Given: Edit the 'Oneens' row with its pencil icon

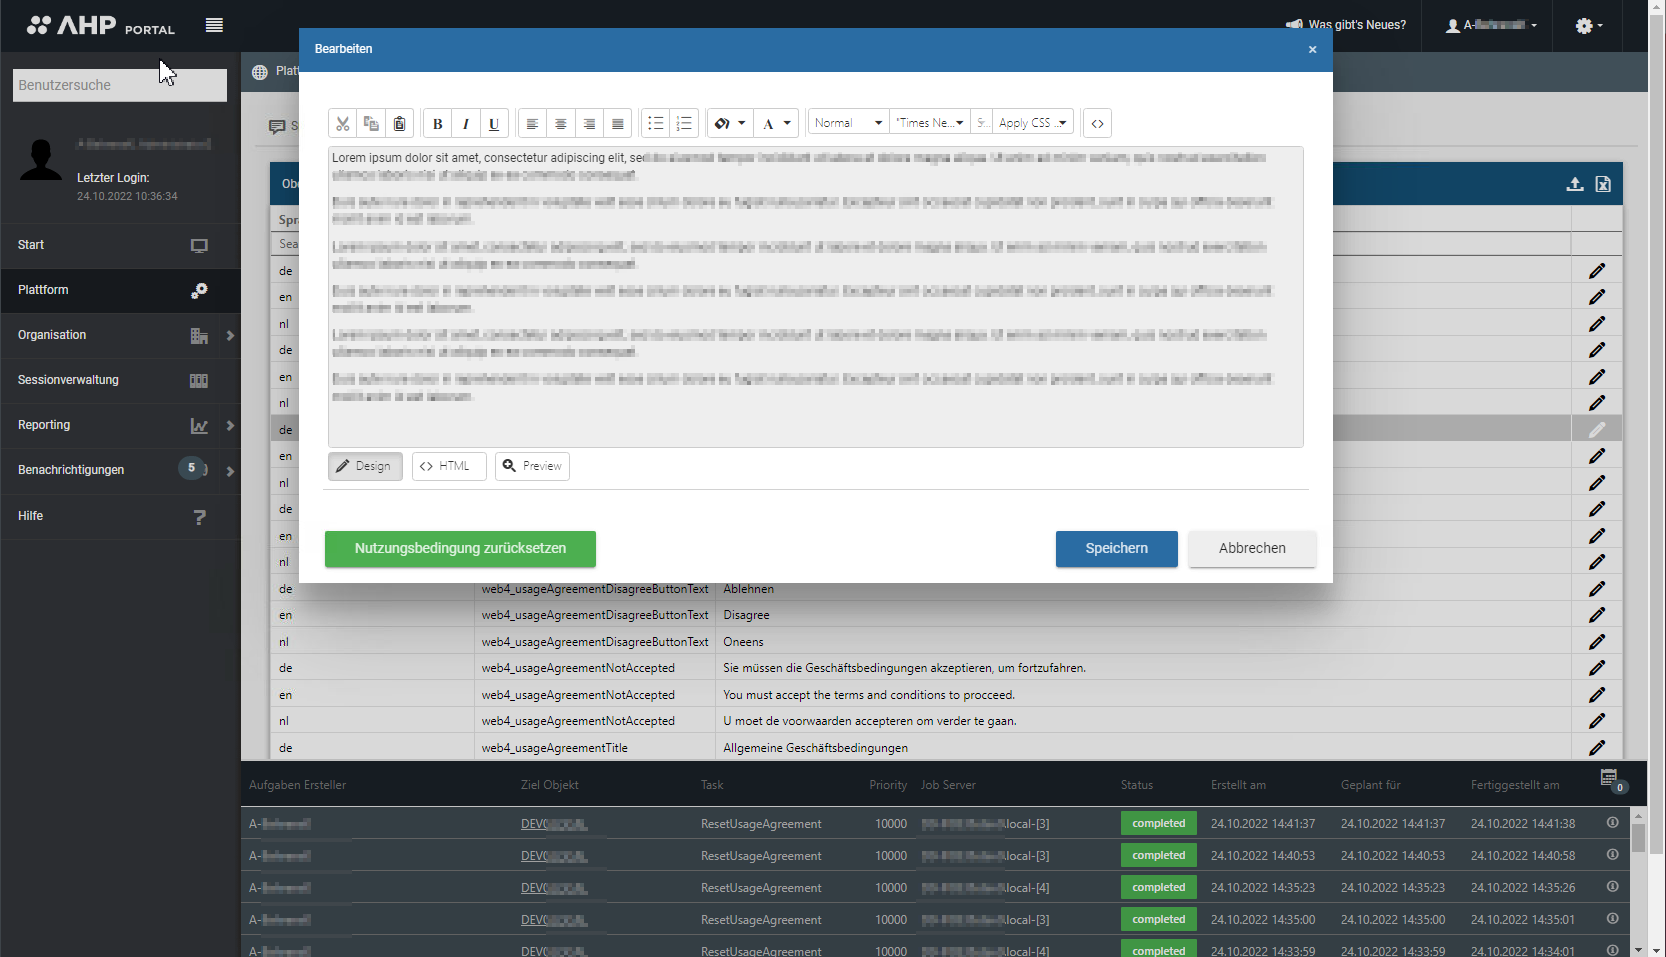Looking at the screenshot, I should point(1597,642).
